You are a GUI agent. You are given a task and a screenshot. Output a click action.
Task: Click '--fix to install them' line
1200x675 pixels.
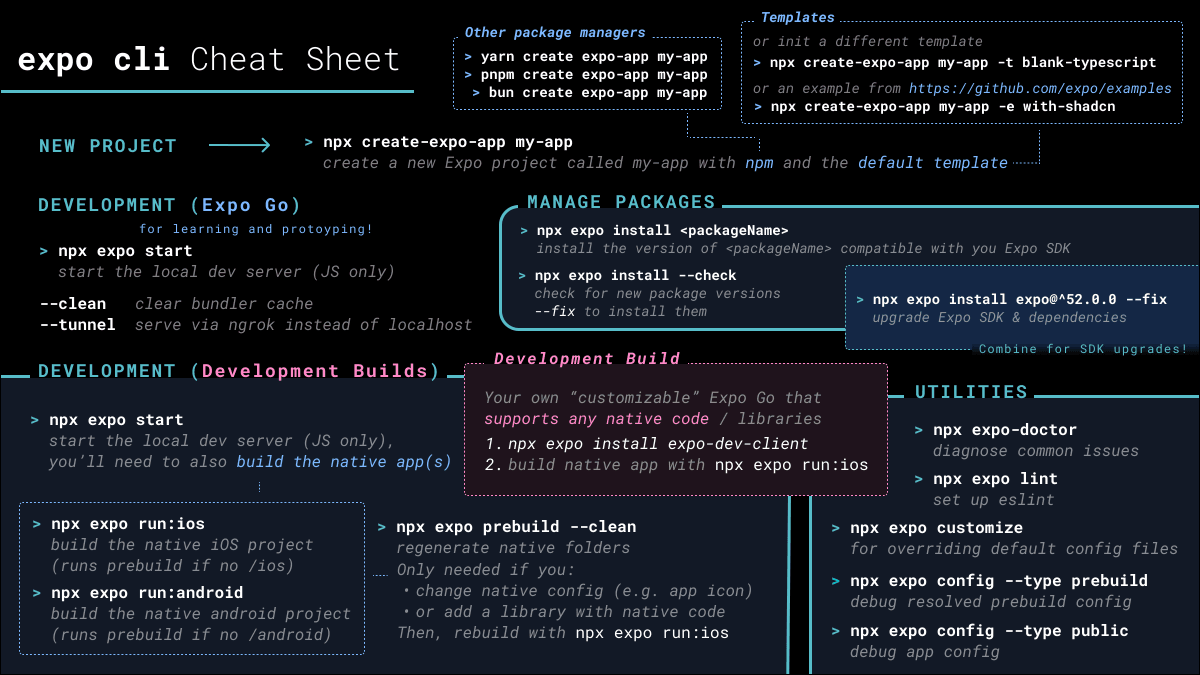[620, 311]
